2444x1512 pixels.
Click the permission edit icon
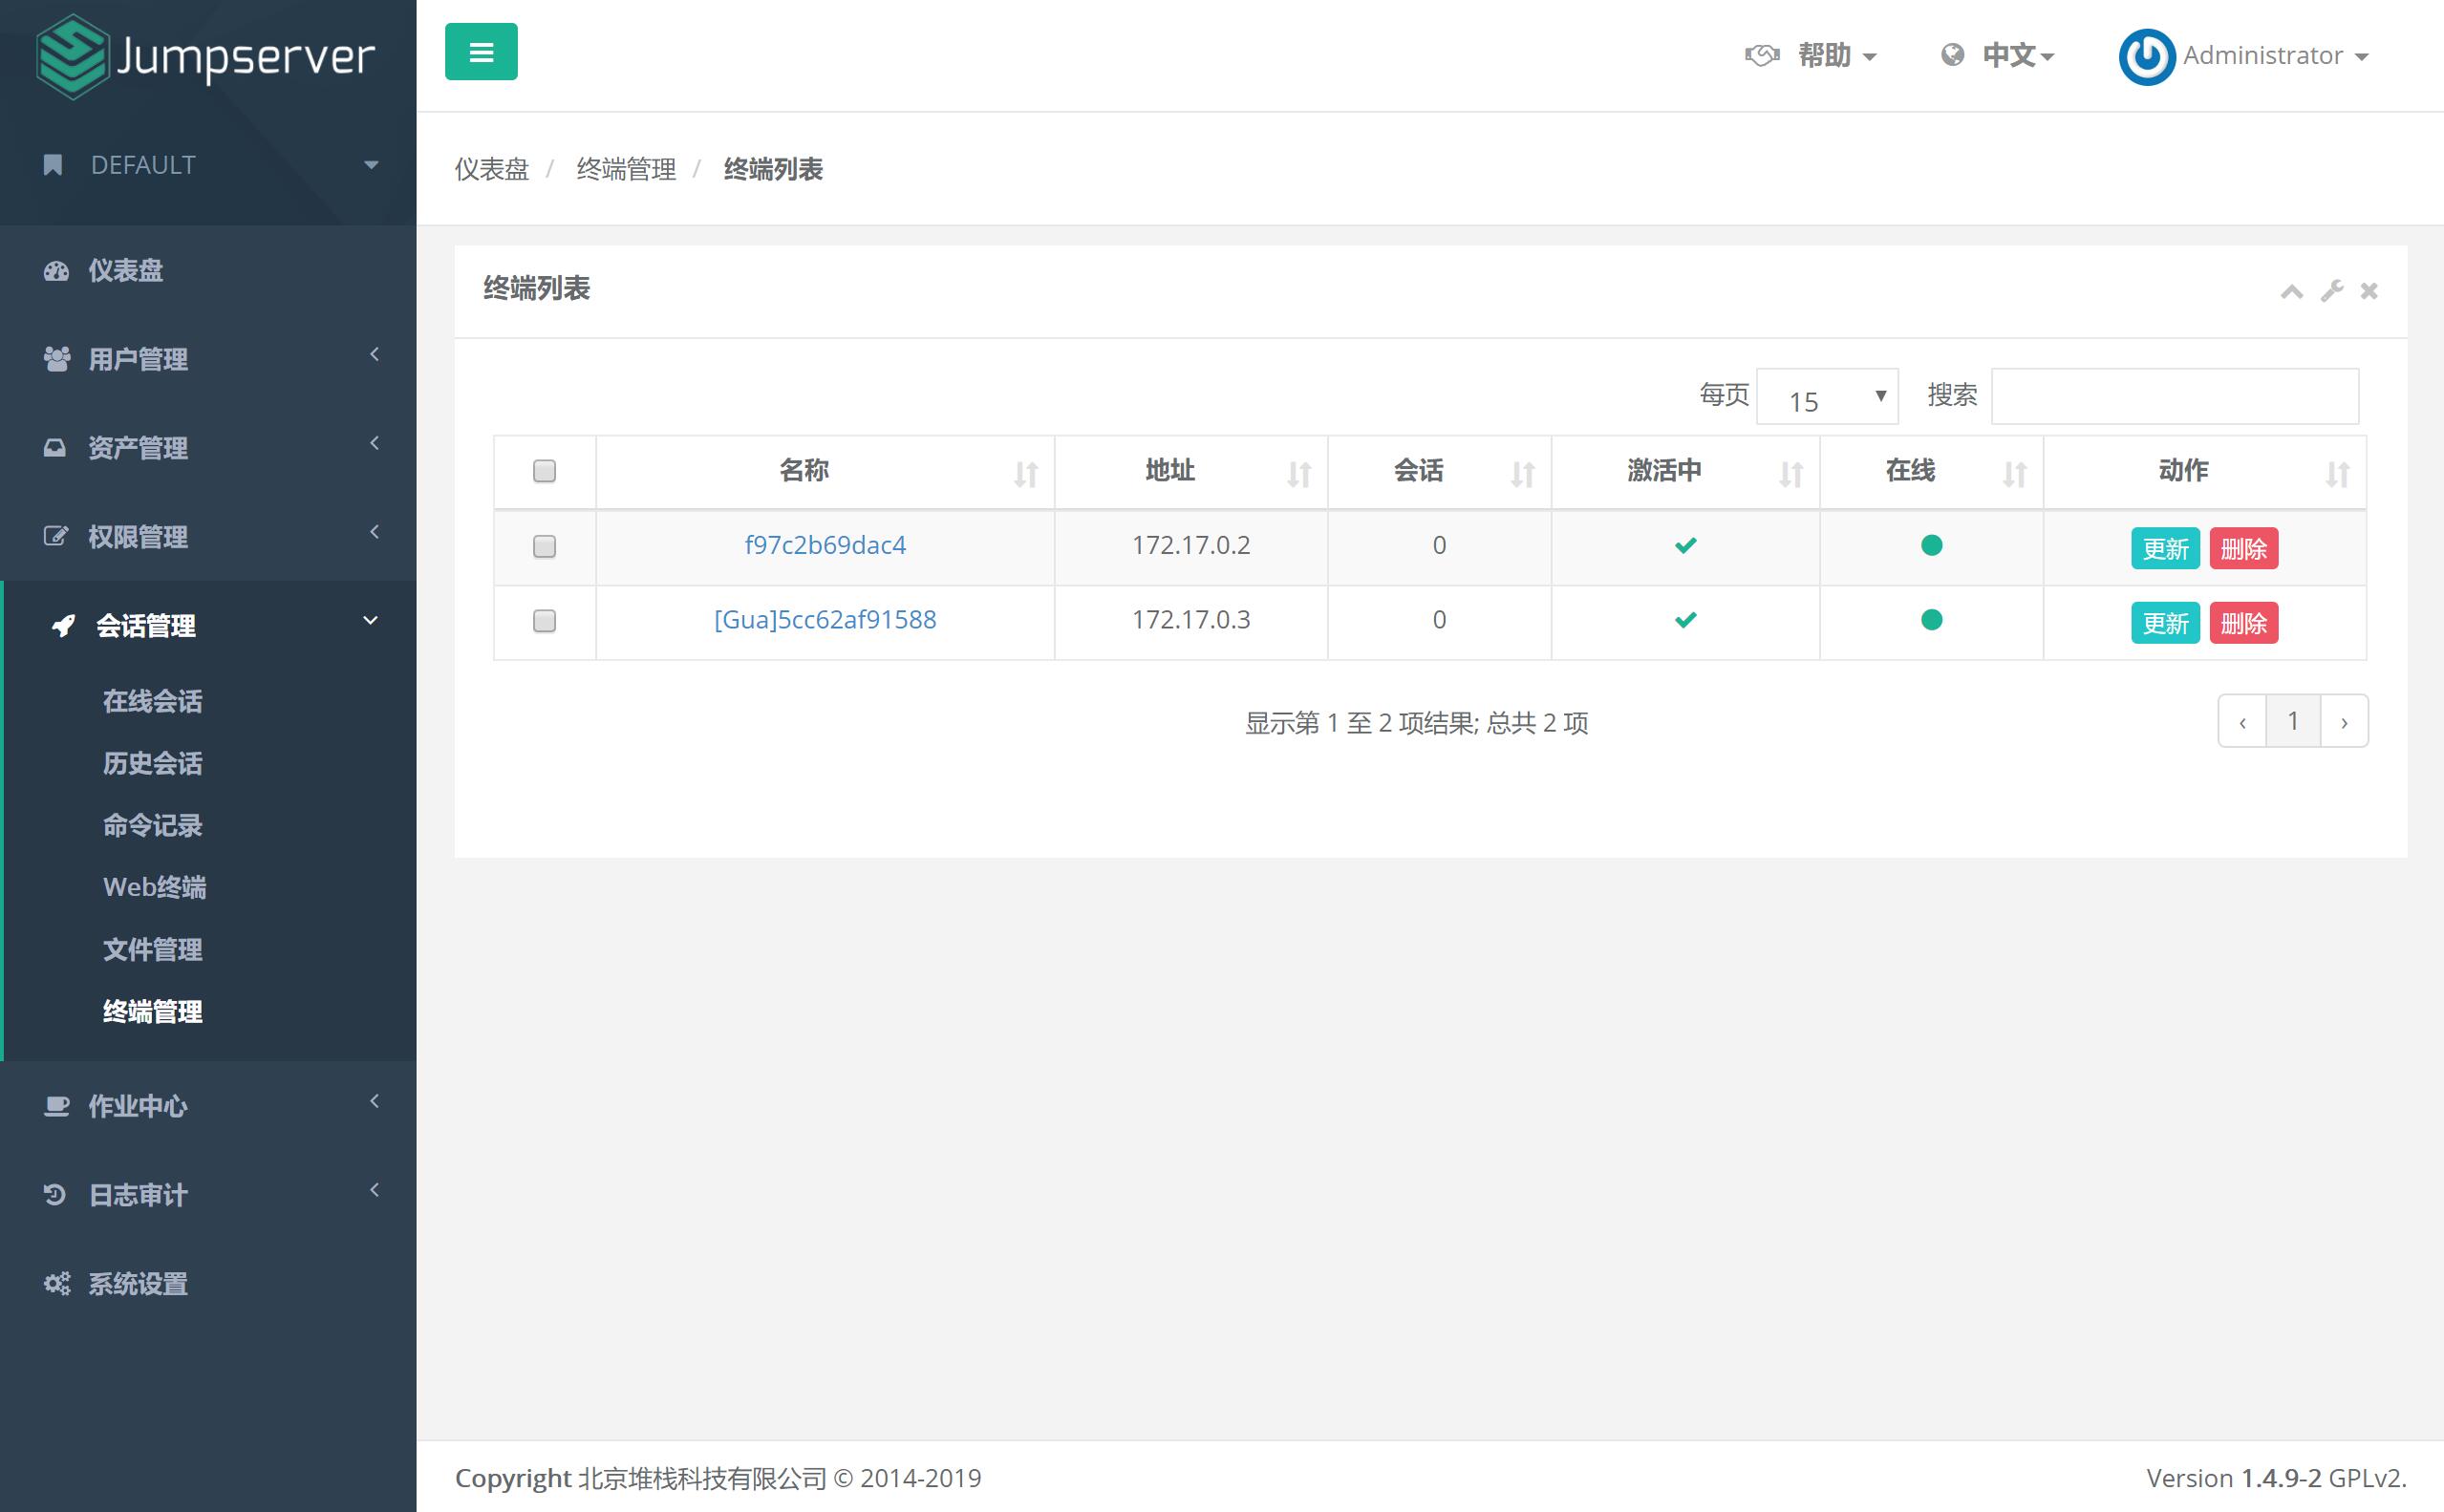click(x=56, y=536)
